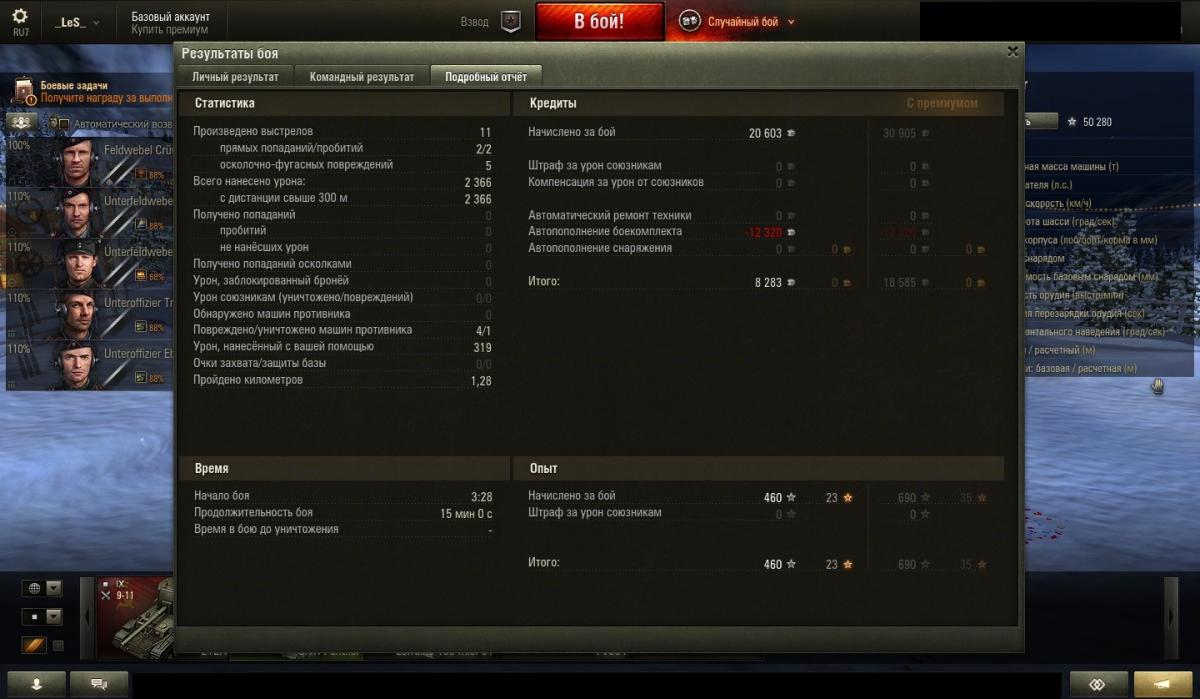1200x699 pixels.
Task: Switch to the Командный результат tab
Action: pyautogui.click(x=362, y=76)
